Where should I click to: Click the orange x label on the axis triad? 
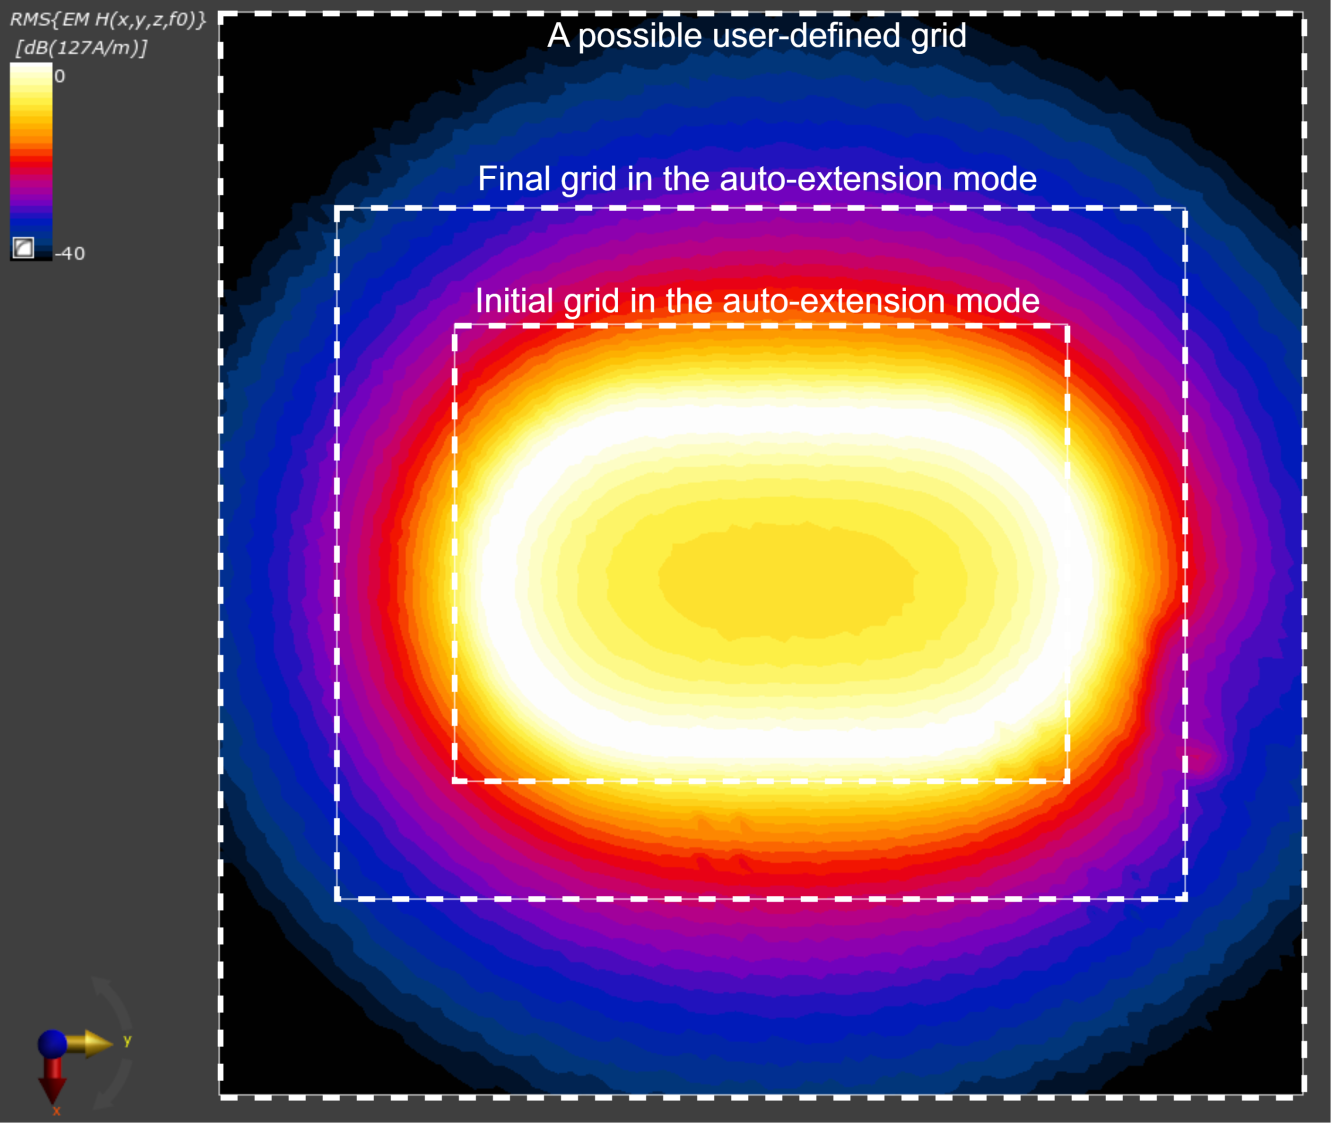click(x=56, y=1110)
